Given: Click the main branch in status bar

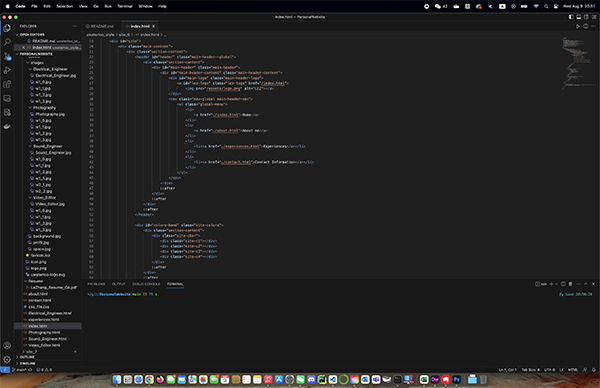Looking at the screenshot, I should (x=19, y=370).
